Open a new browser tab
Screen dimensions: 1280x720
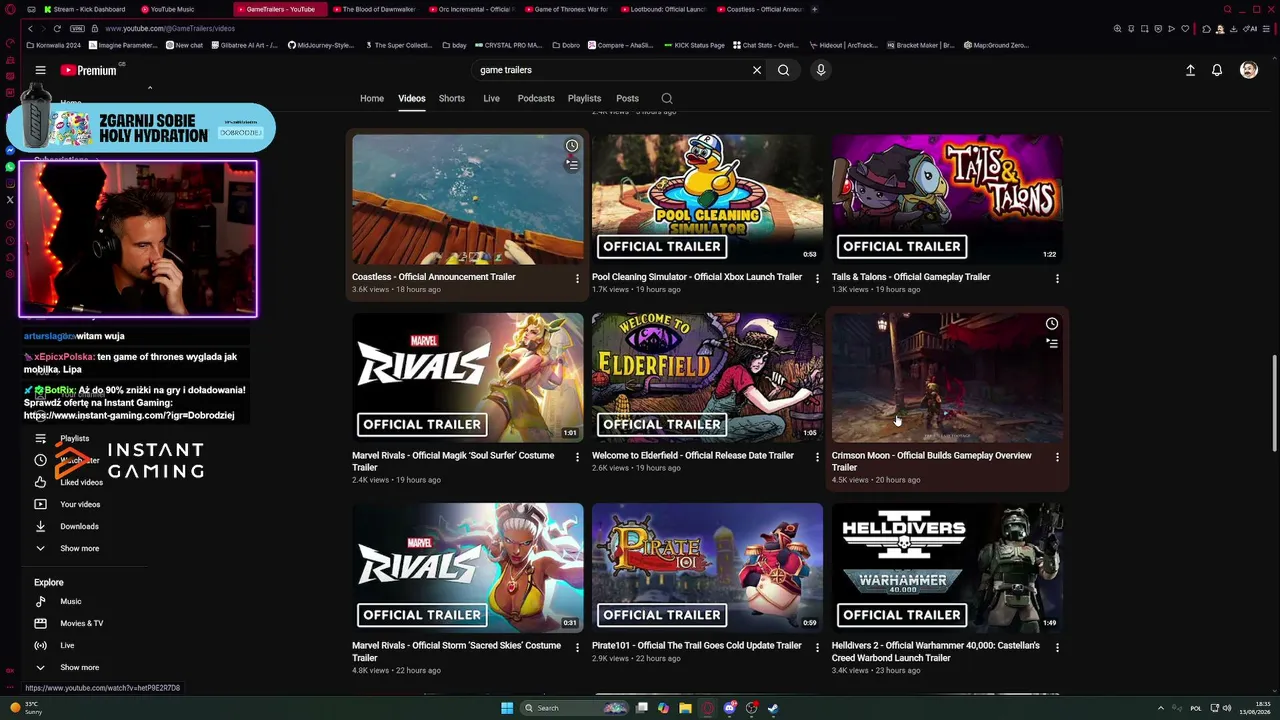(814, 9)
